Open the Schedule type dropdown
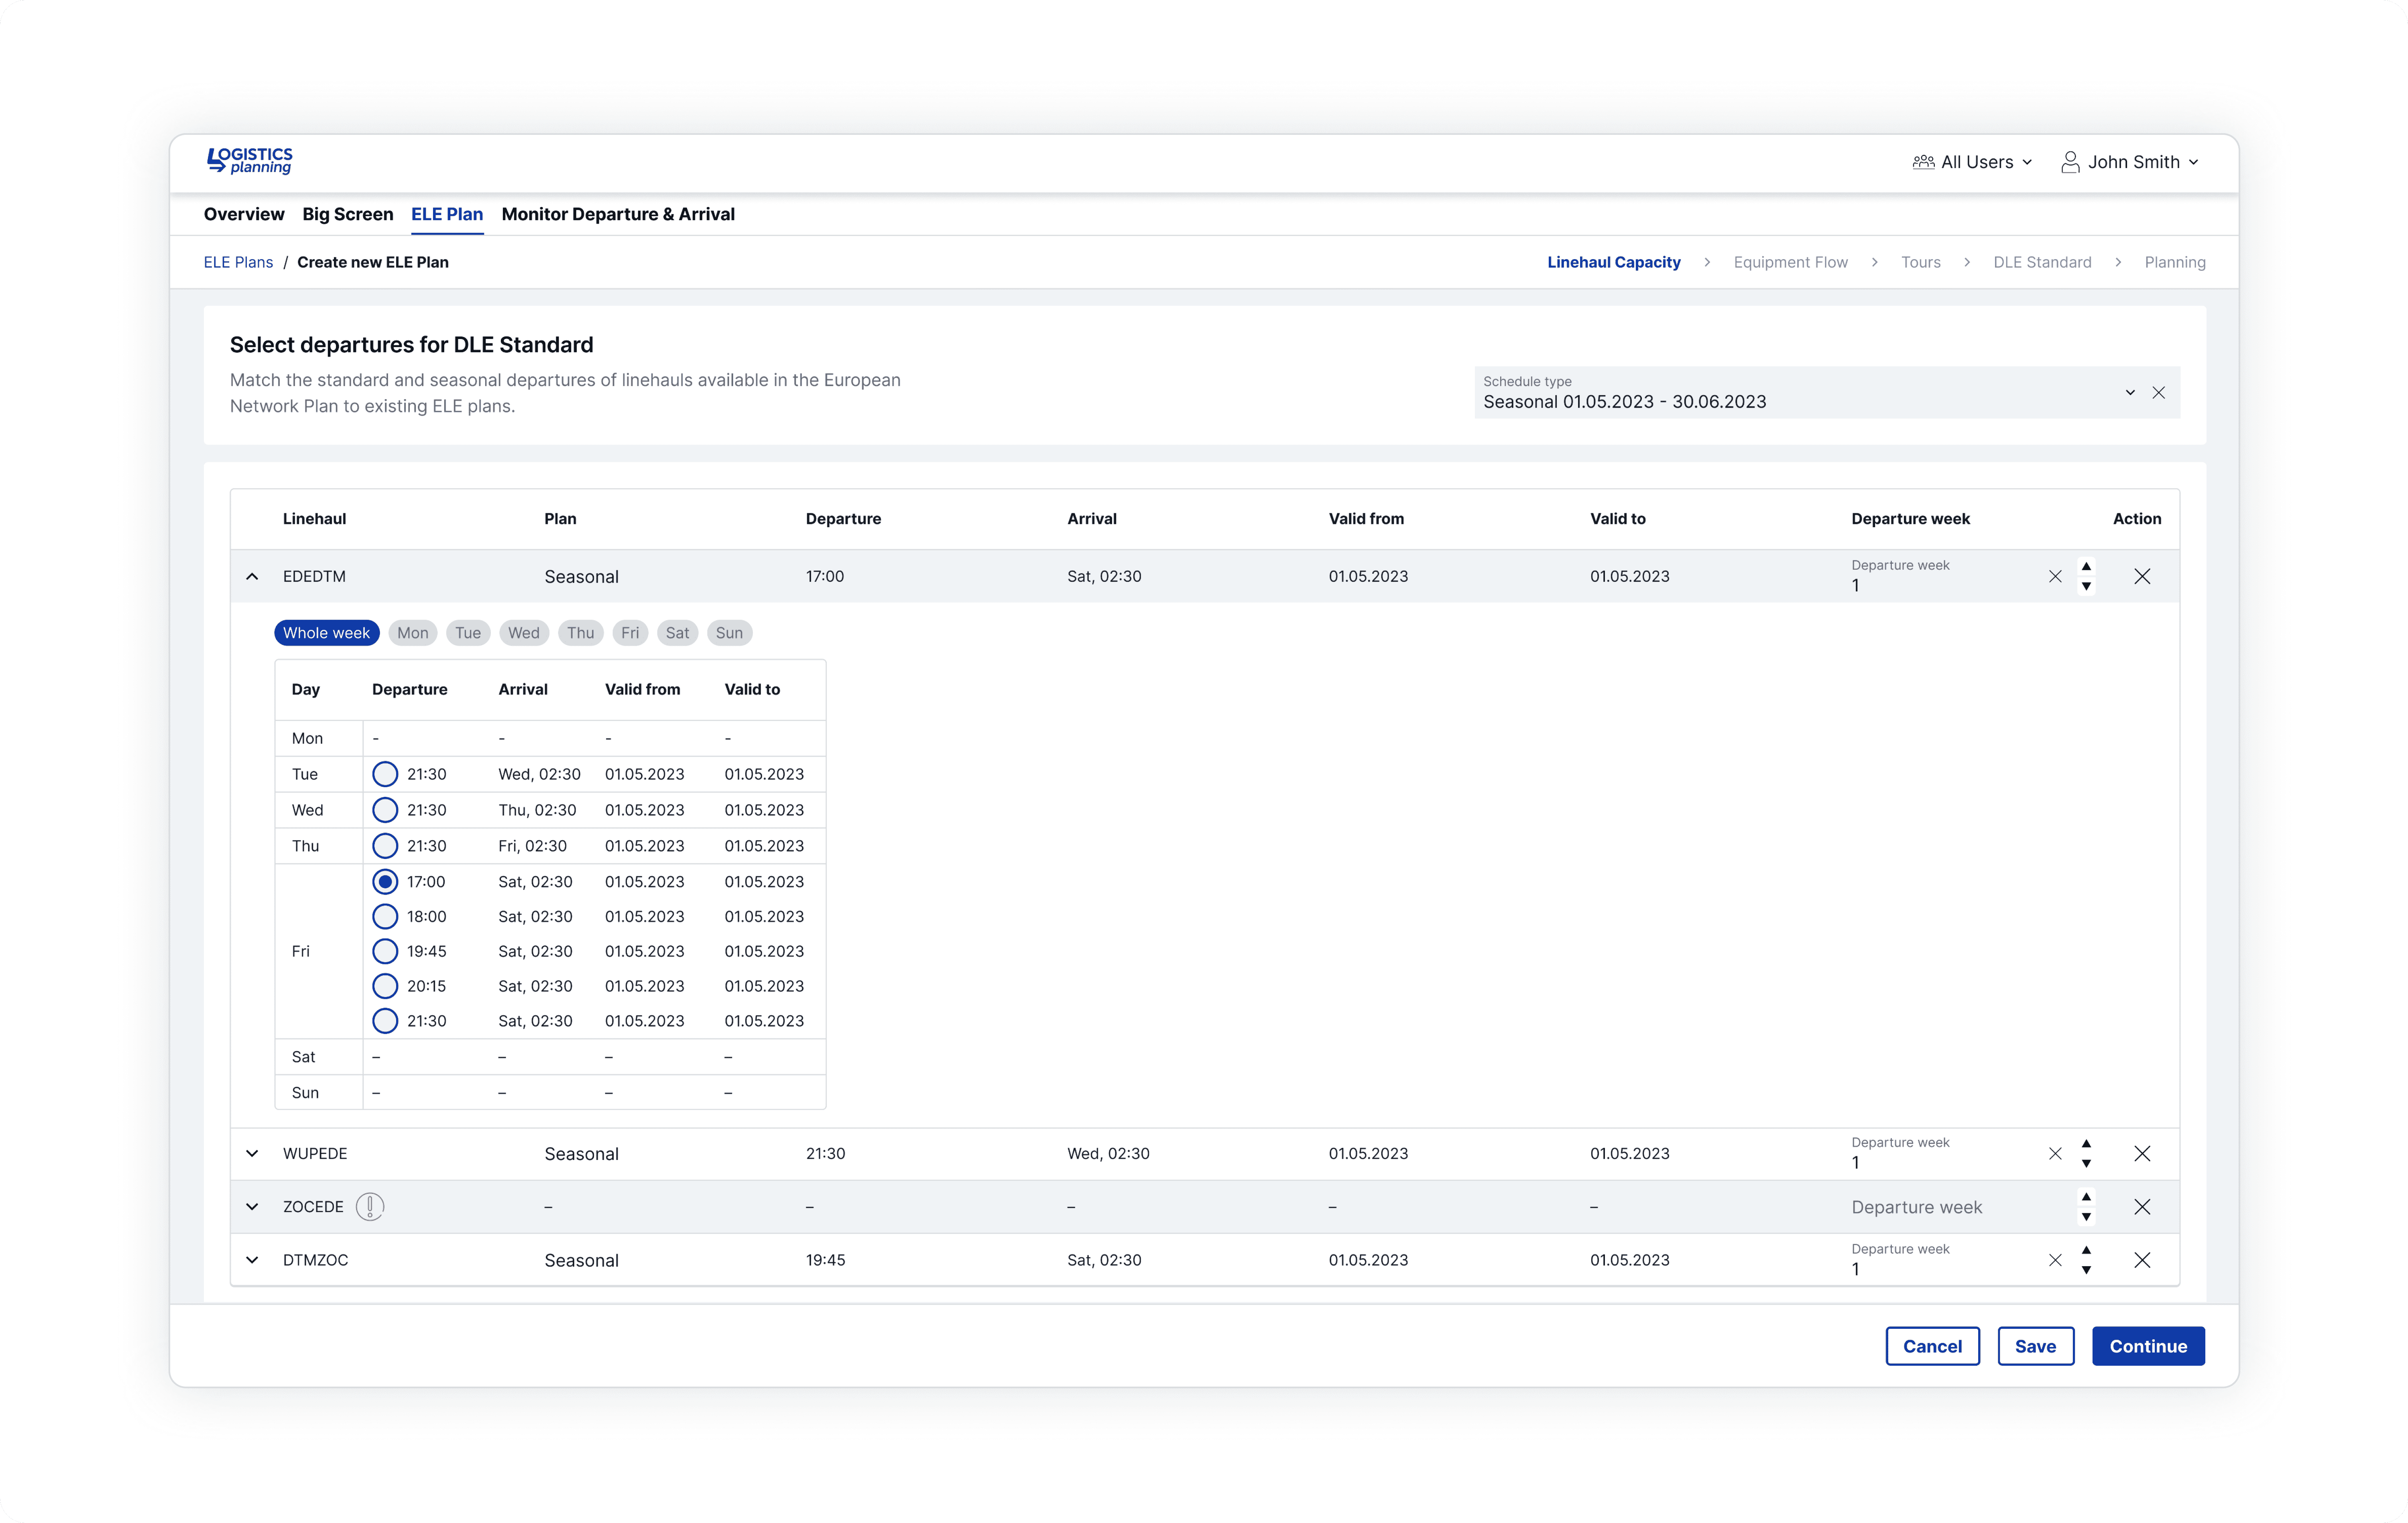2408x1523 pixels. [2129, 393]
